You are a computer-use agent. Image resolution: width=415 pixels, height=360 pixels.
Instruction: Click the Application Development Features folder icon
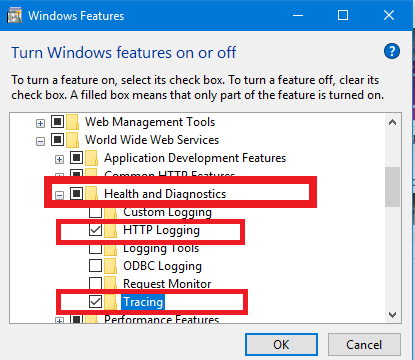(x=91, y=158)
